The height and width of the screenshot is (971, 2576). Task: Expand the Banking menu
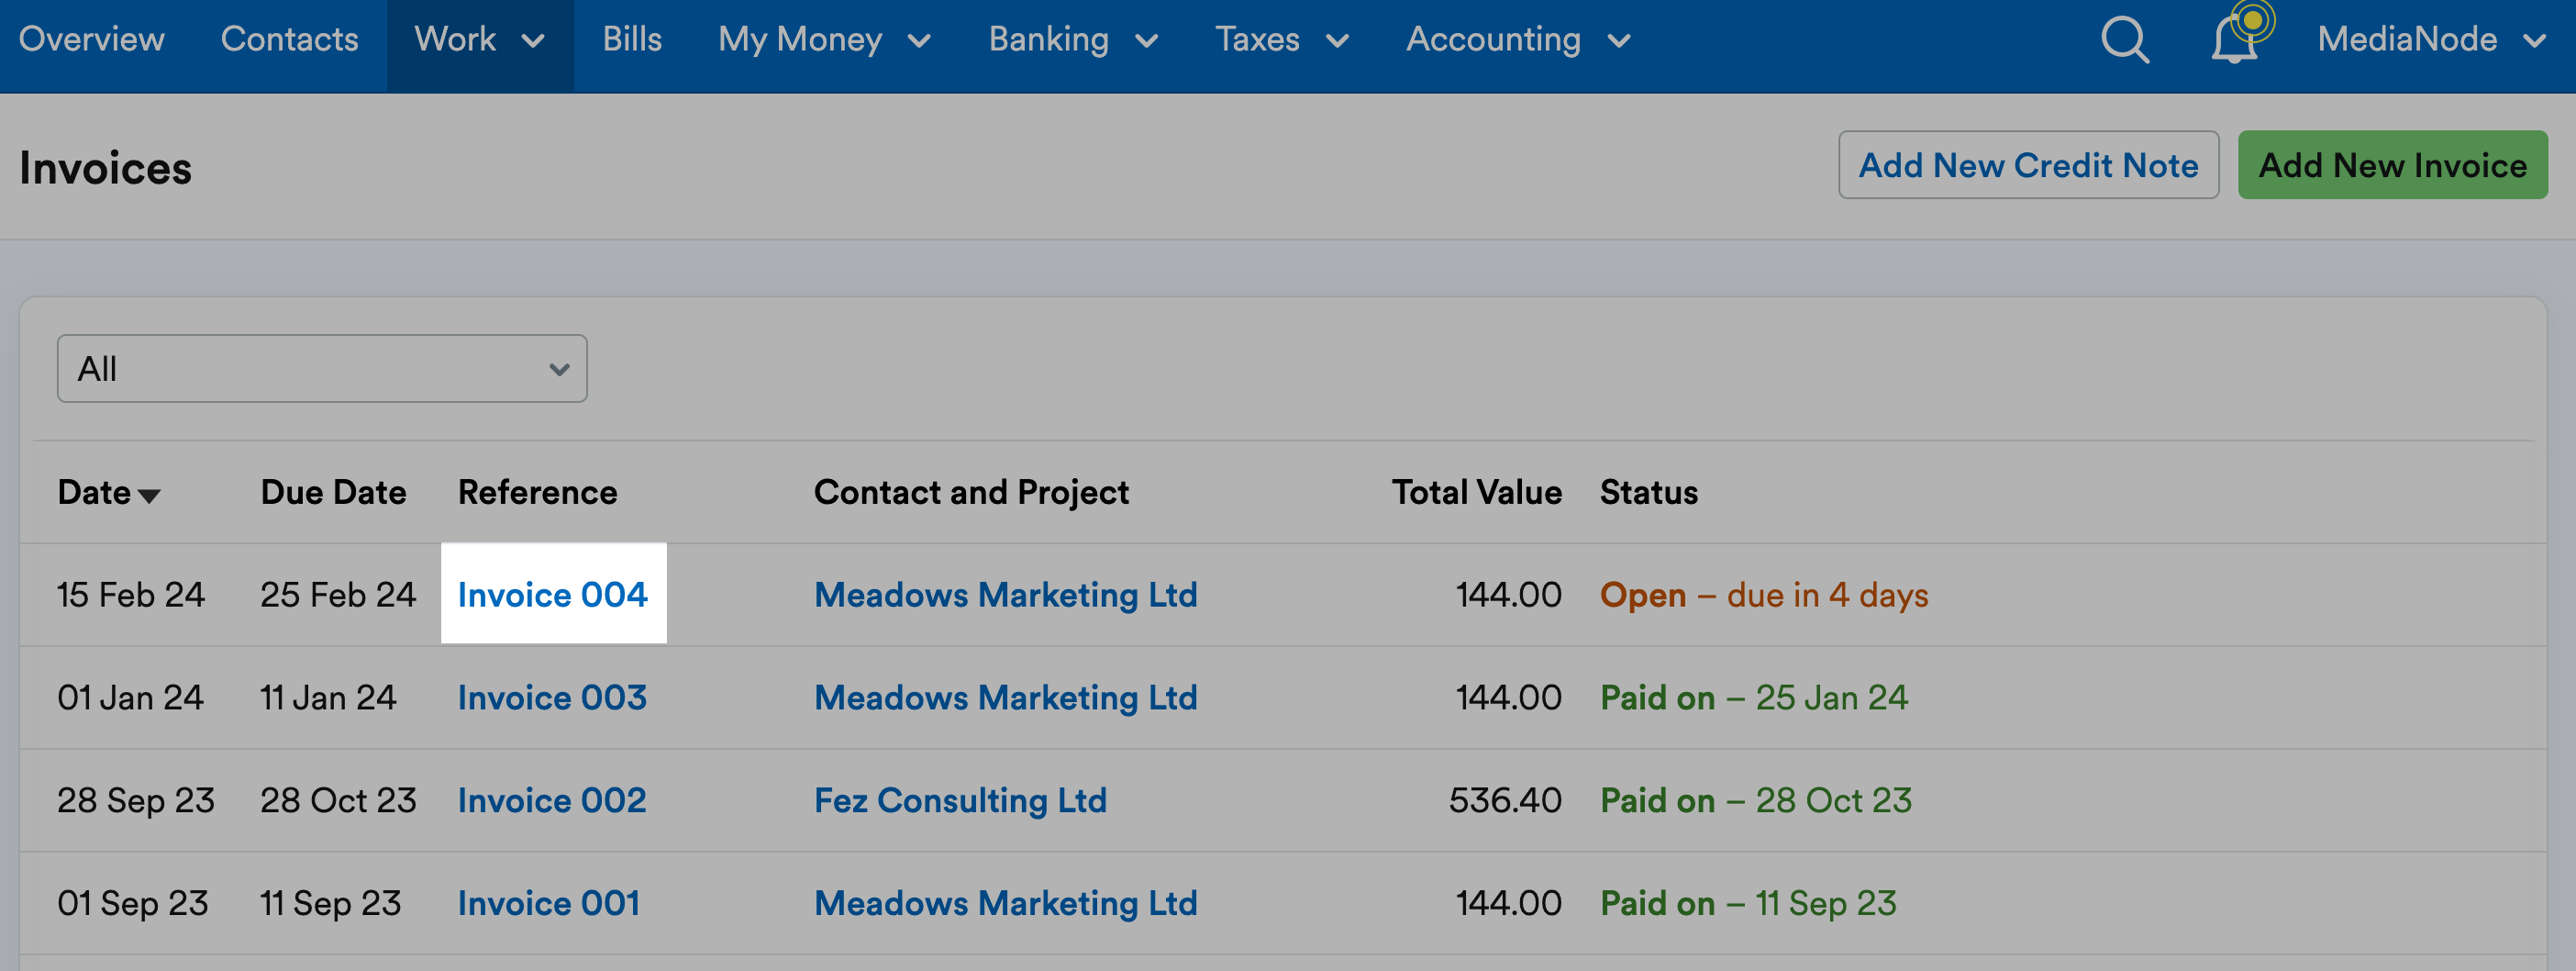[x=1073, y=40]
